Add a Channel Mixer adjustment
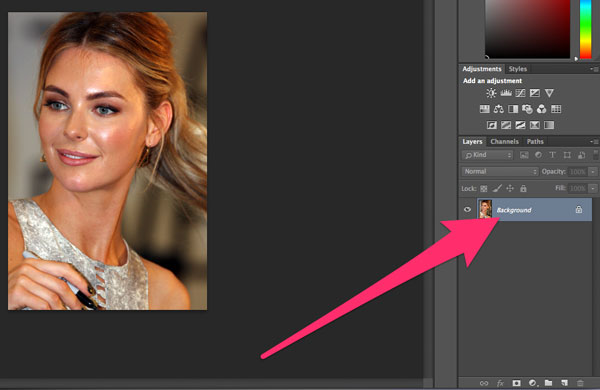The width and height of the screenshot is (600, 390). click(x=541, y=109)
